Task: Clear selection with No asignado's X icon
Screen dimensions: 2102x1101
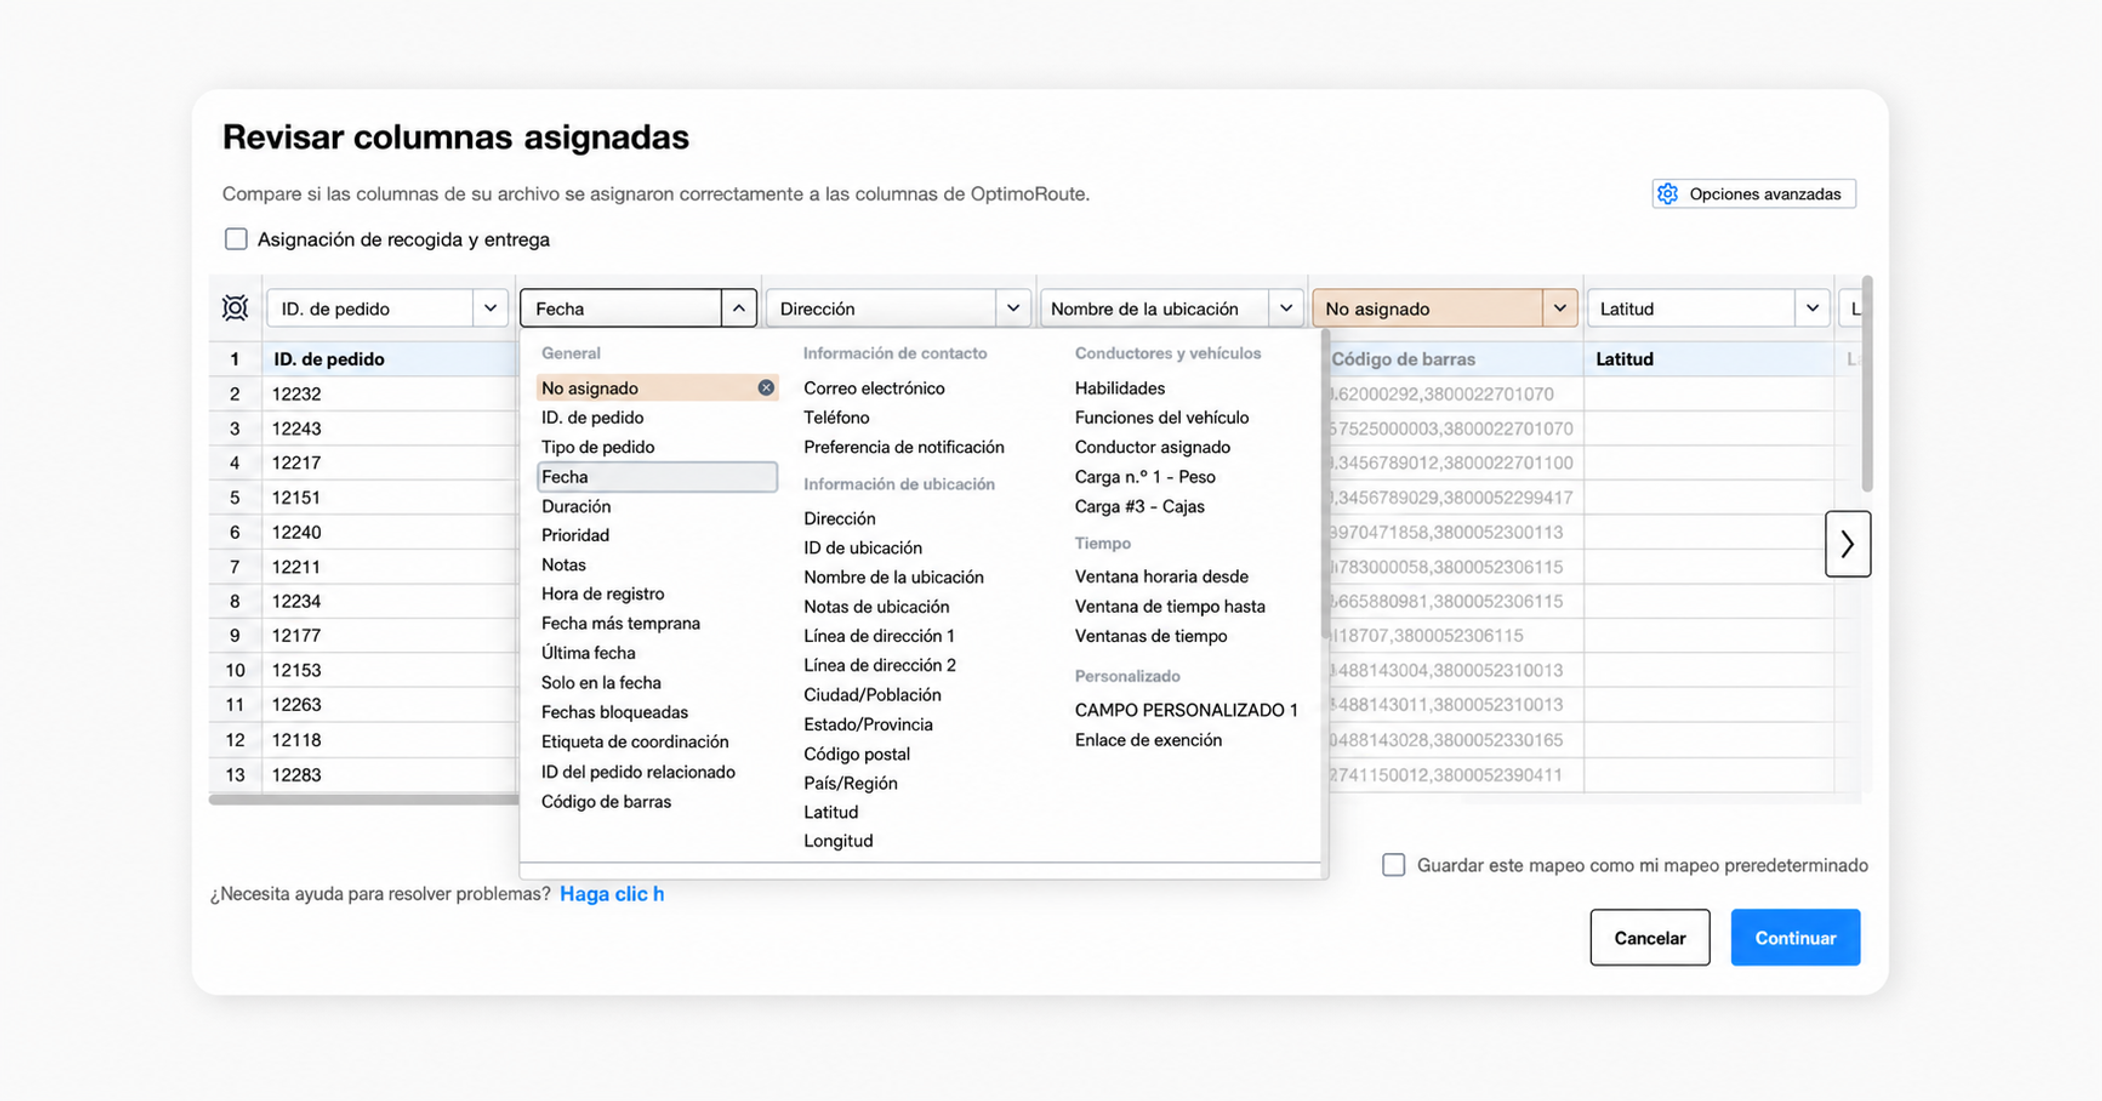Action: 766,388
